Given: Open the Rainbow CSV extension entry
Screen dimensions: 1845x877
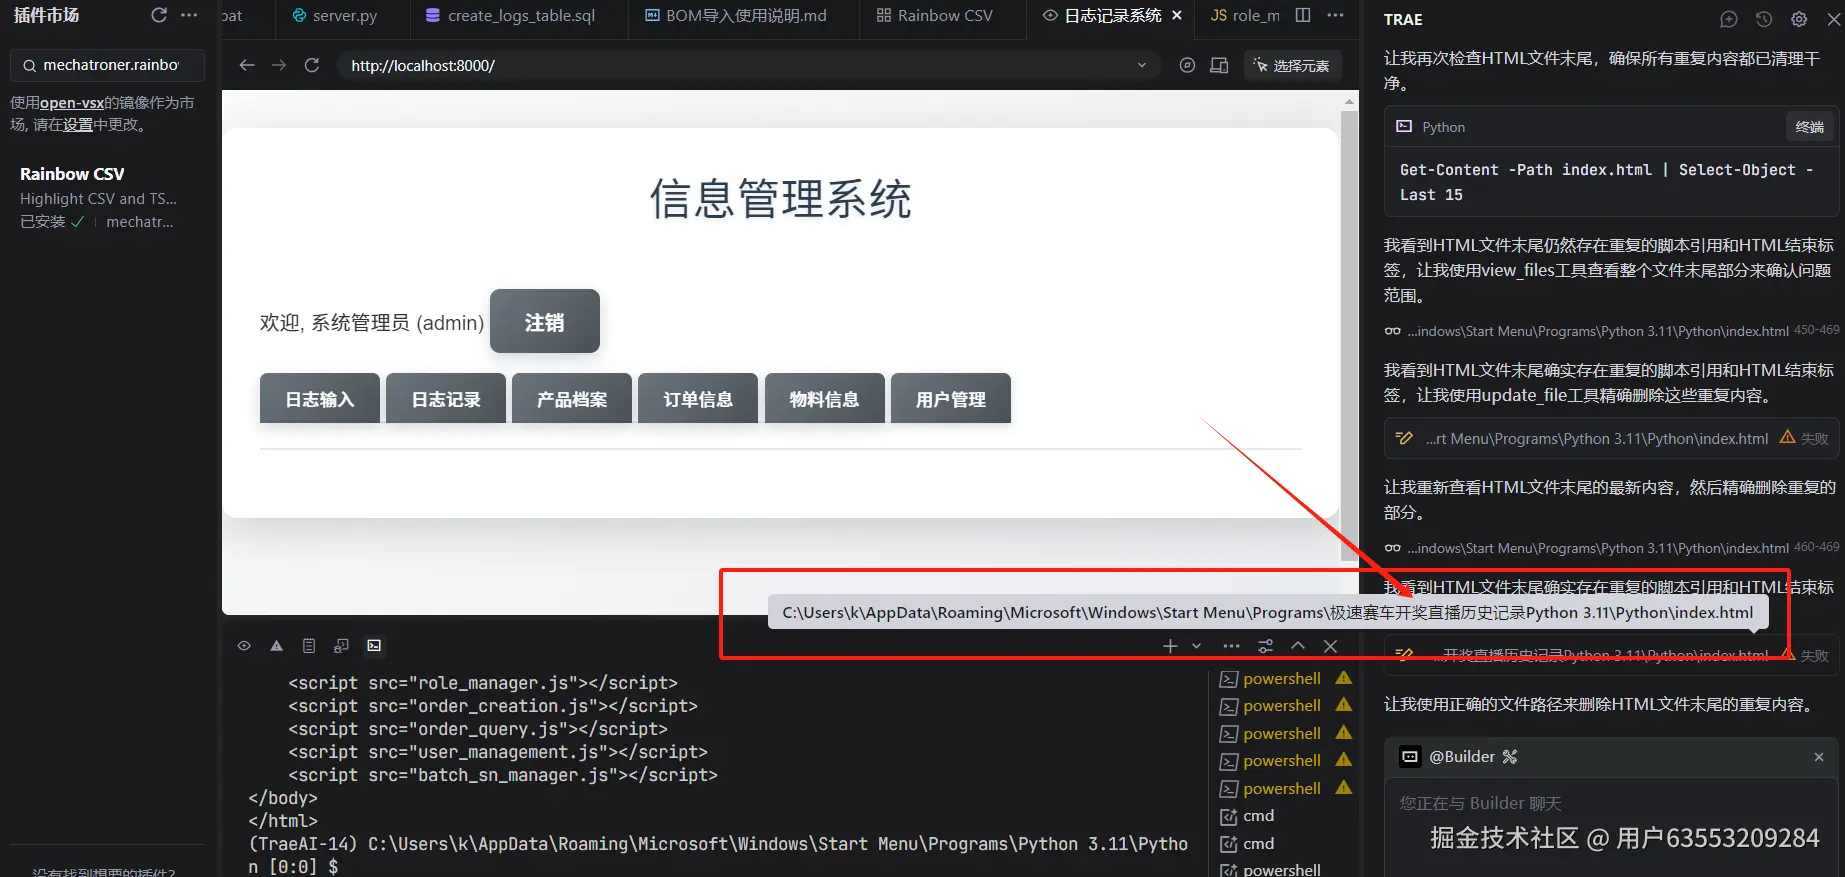Looking at the screenshot, I should coord(108,197).
